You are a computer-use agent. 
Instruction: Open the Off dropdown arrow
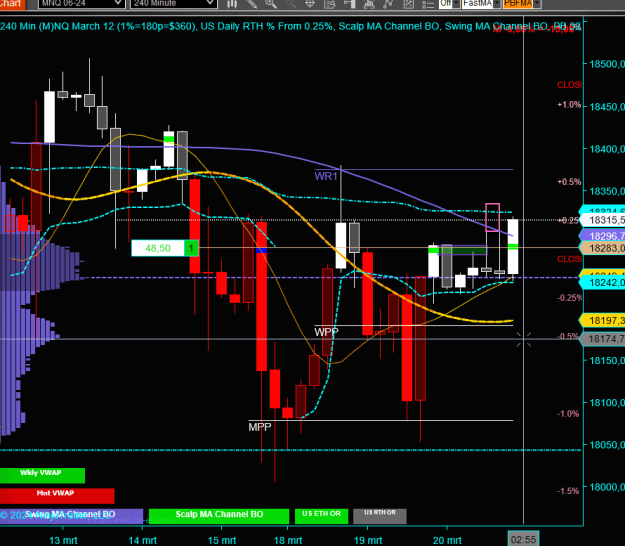pyautogui.click(x=456, y=4)
